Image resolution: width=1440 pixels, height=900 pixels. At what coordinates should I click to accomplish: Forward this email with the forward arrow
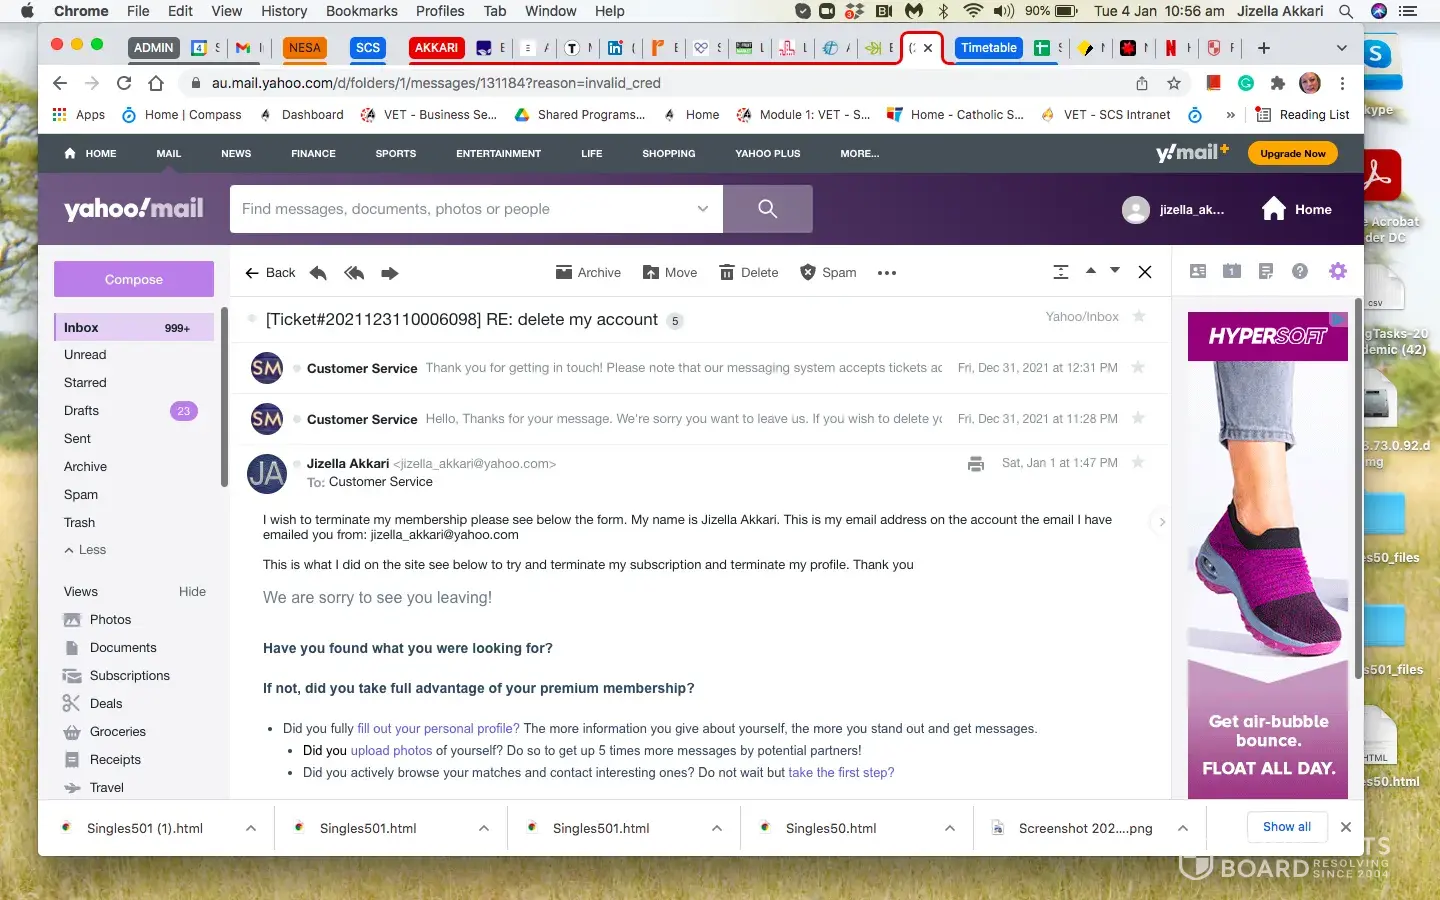click(x=390, y=273)
